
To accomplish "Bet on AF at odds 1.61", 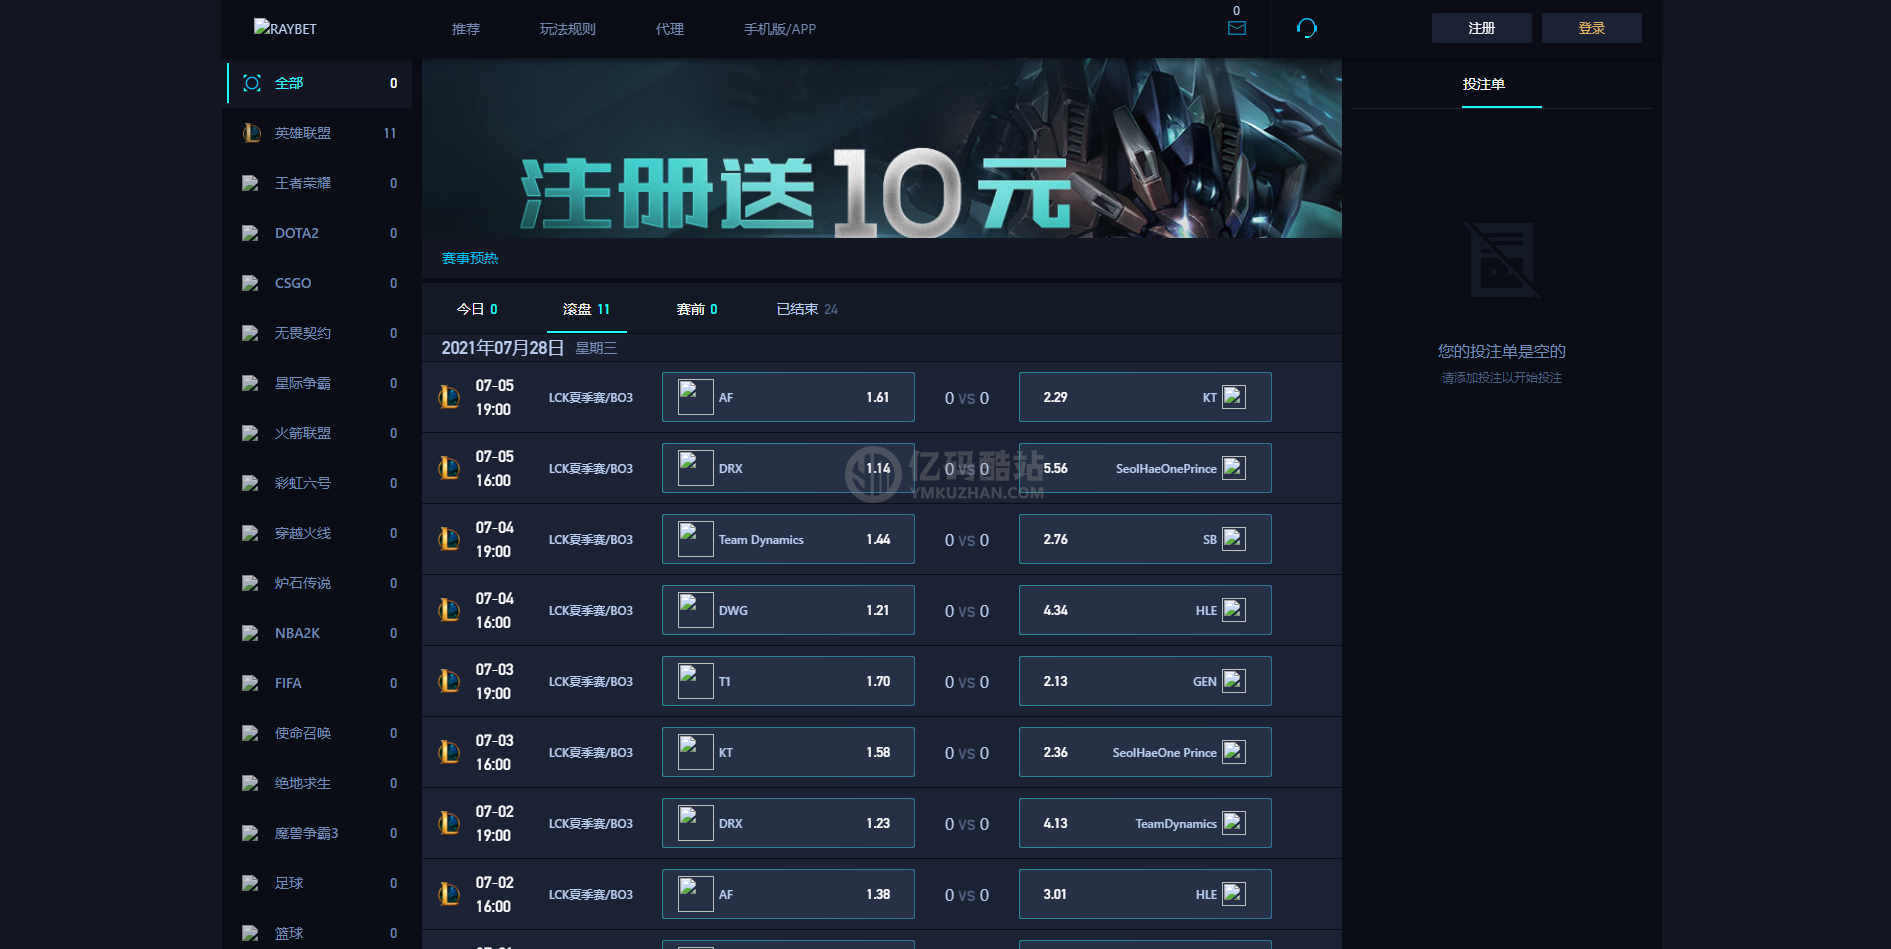I will click(788, 397).
